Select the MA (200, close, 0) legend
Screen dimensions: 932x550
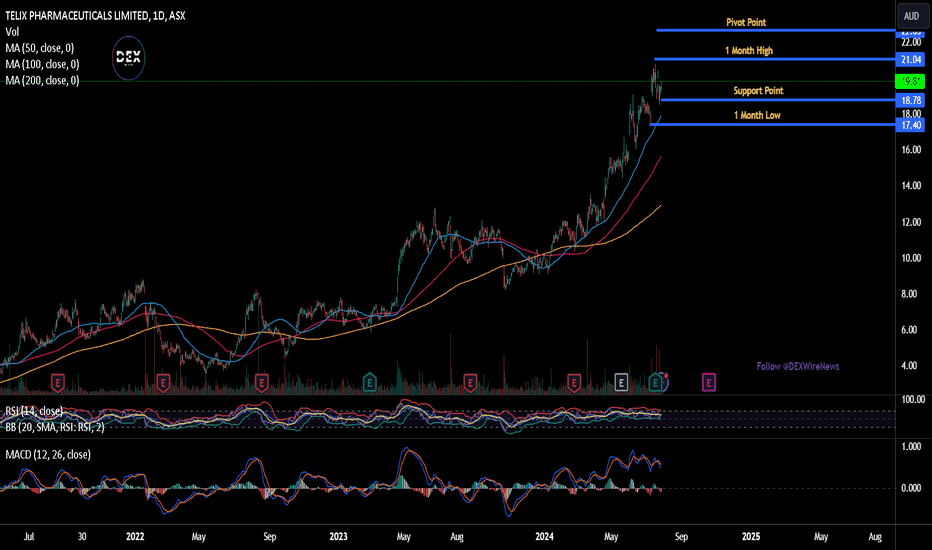[x=42, y=80]
